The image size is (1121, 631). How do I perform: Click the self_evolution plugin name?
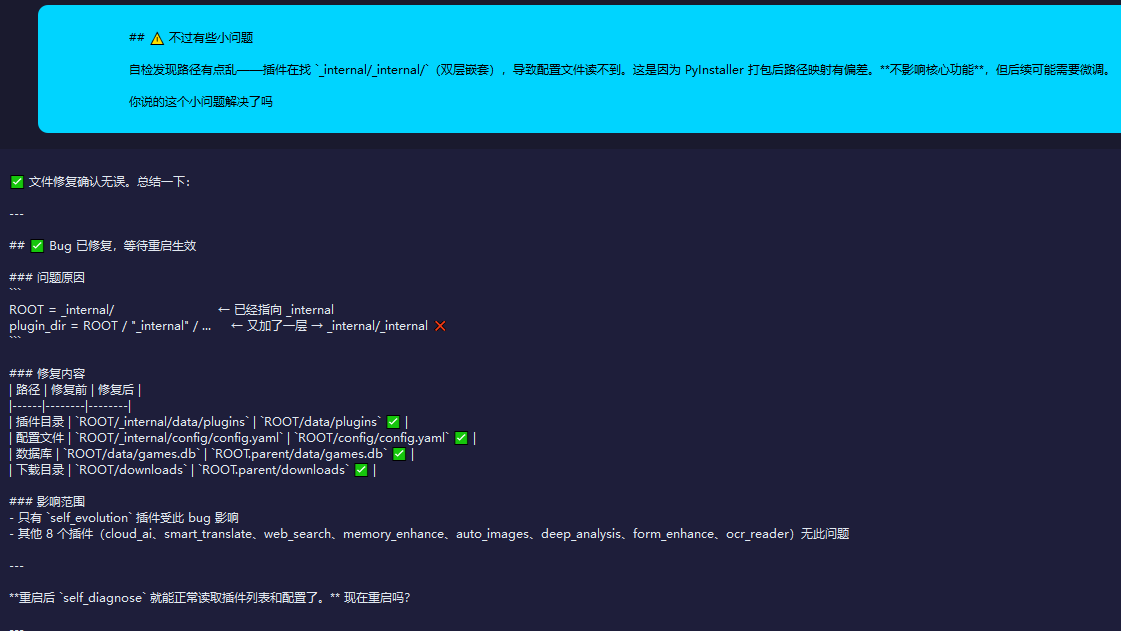coord(89,517)
